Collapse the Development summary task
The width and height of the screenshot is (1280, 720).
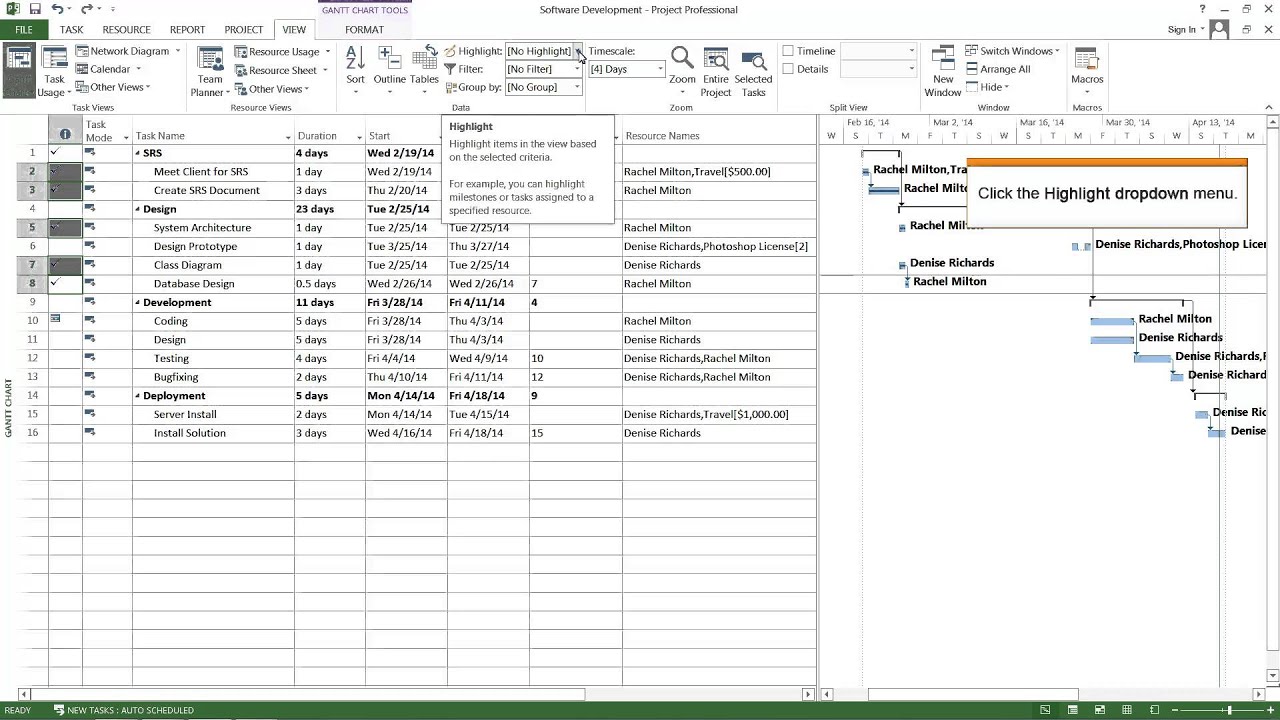point(138,302)
